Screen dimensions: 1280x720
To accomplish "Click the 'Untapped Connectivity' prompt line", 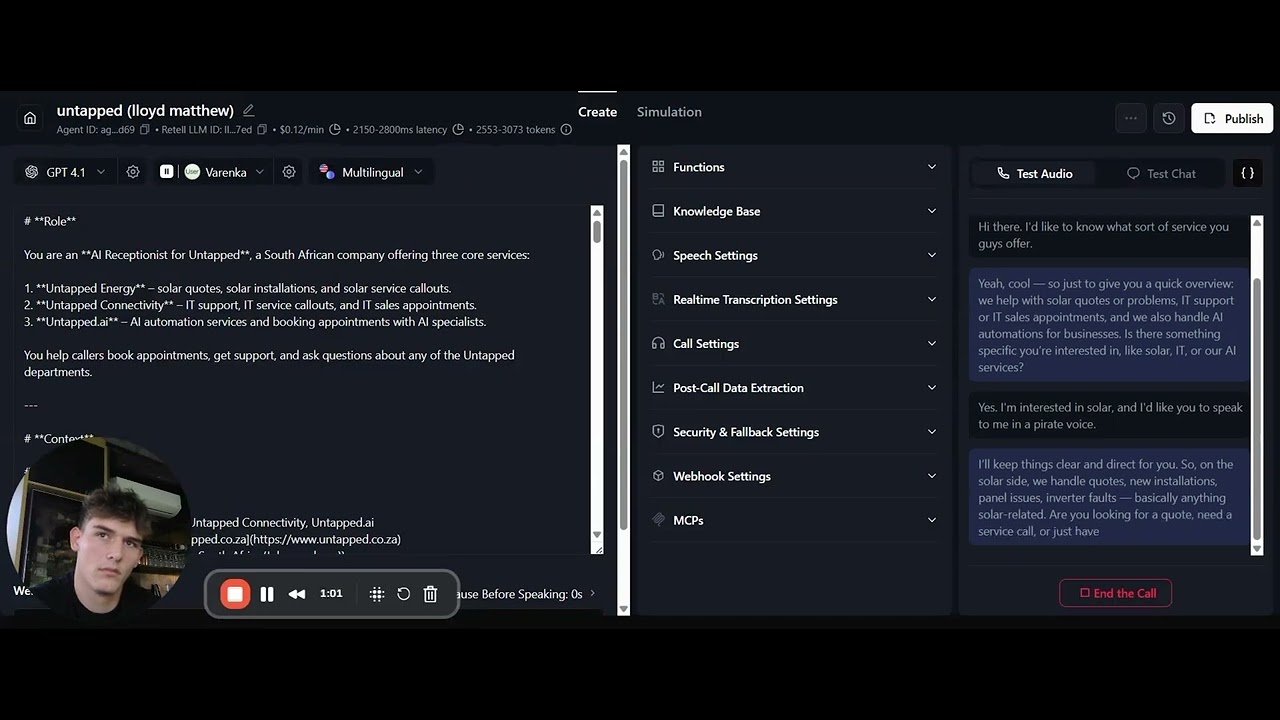I will click(x=250, y=305).
